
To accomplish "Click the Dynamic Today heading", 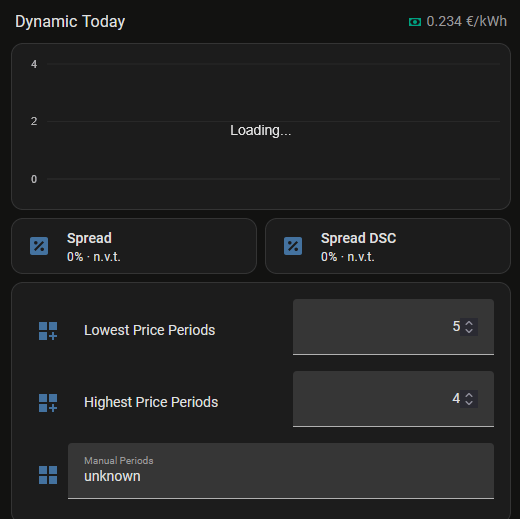I will [70, 22].
